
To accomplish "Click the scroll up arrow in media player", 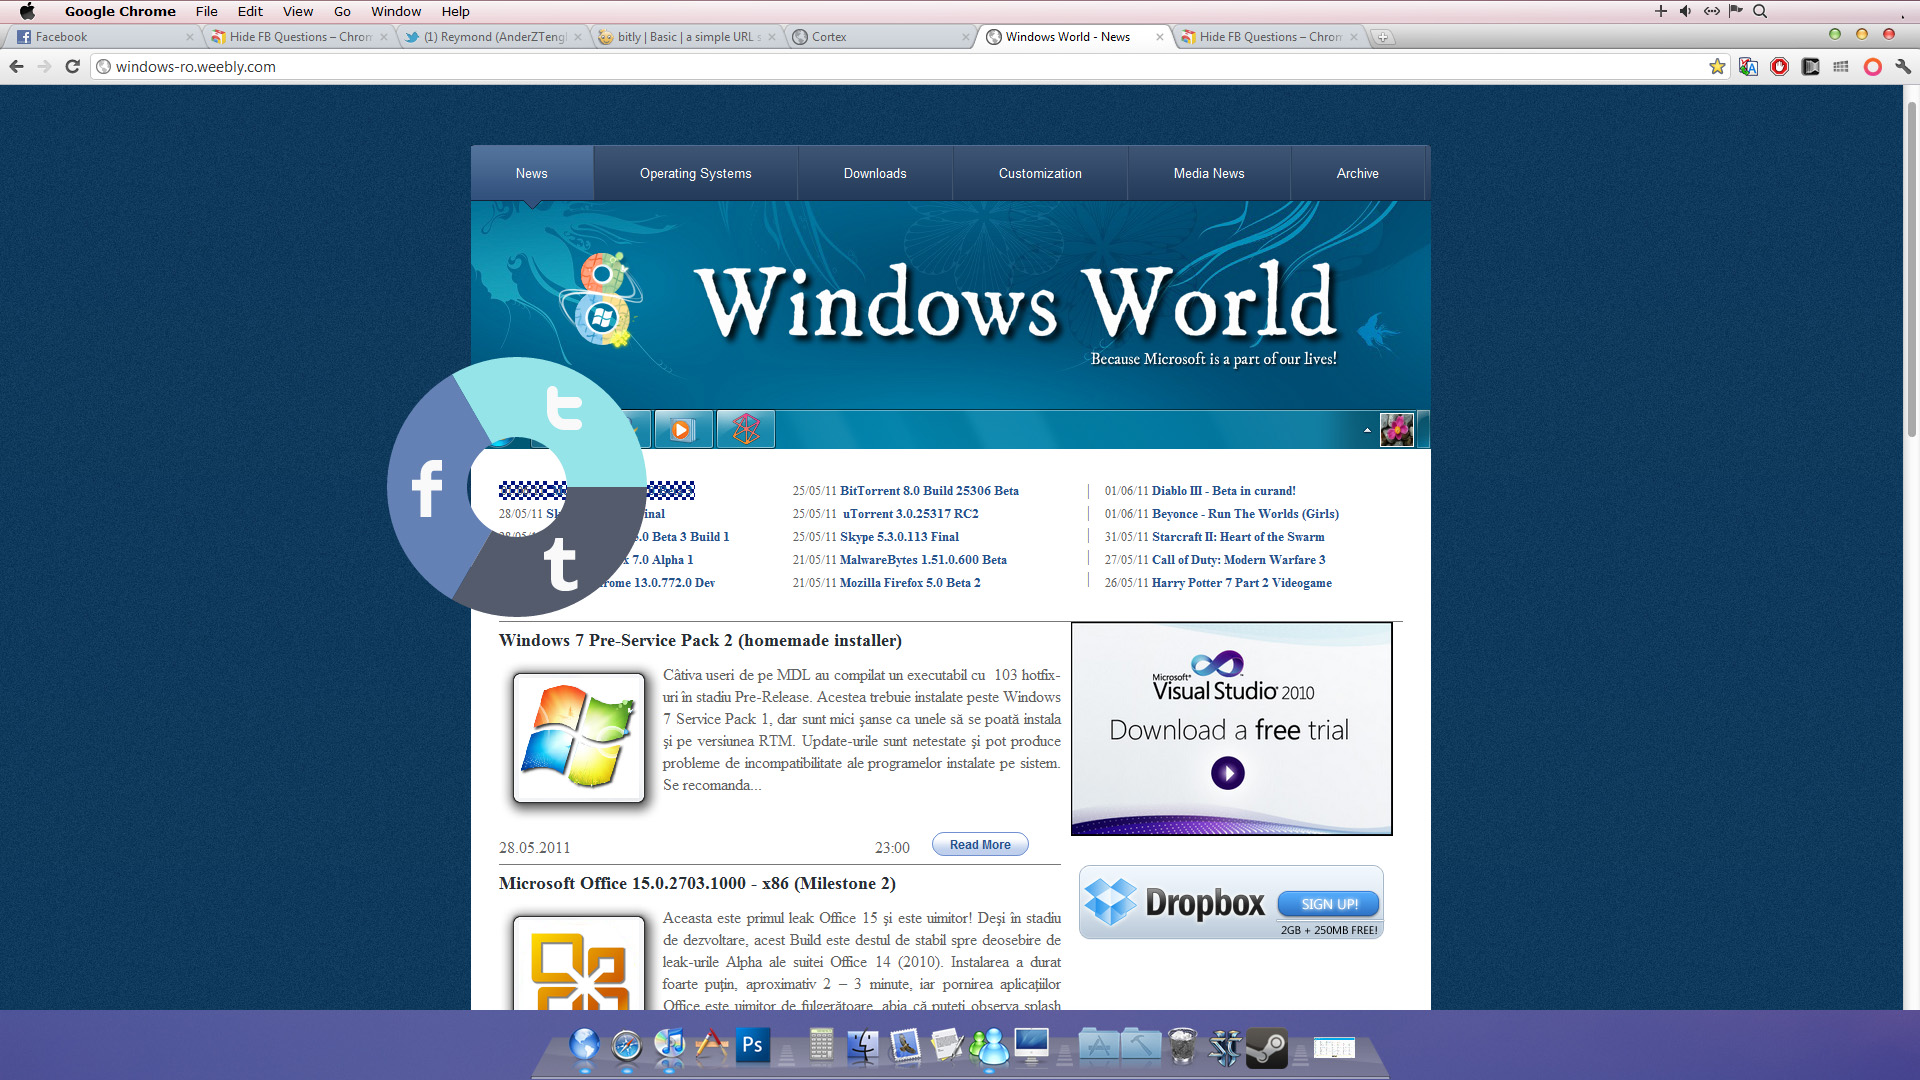I will tap(1367, 430).
